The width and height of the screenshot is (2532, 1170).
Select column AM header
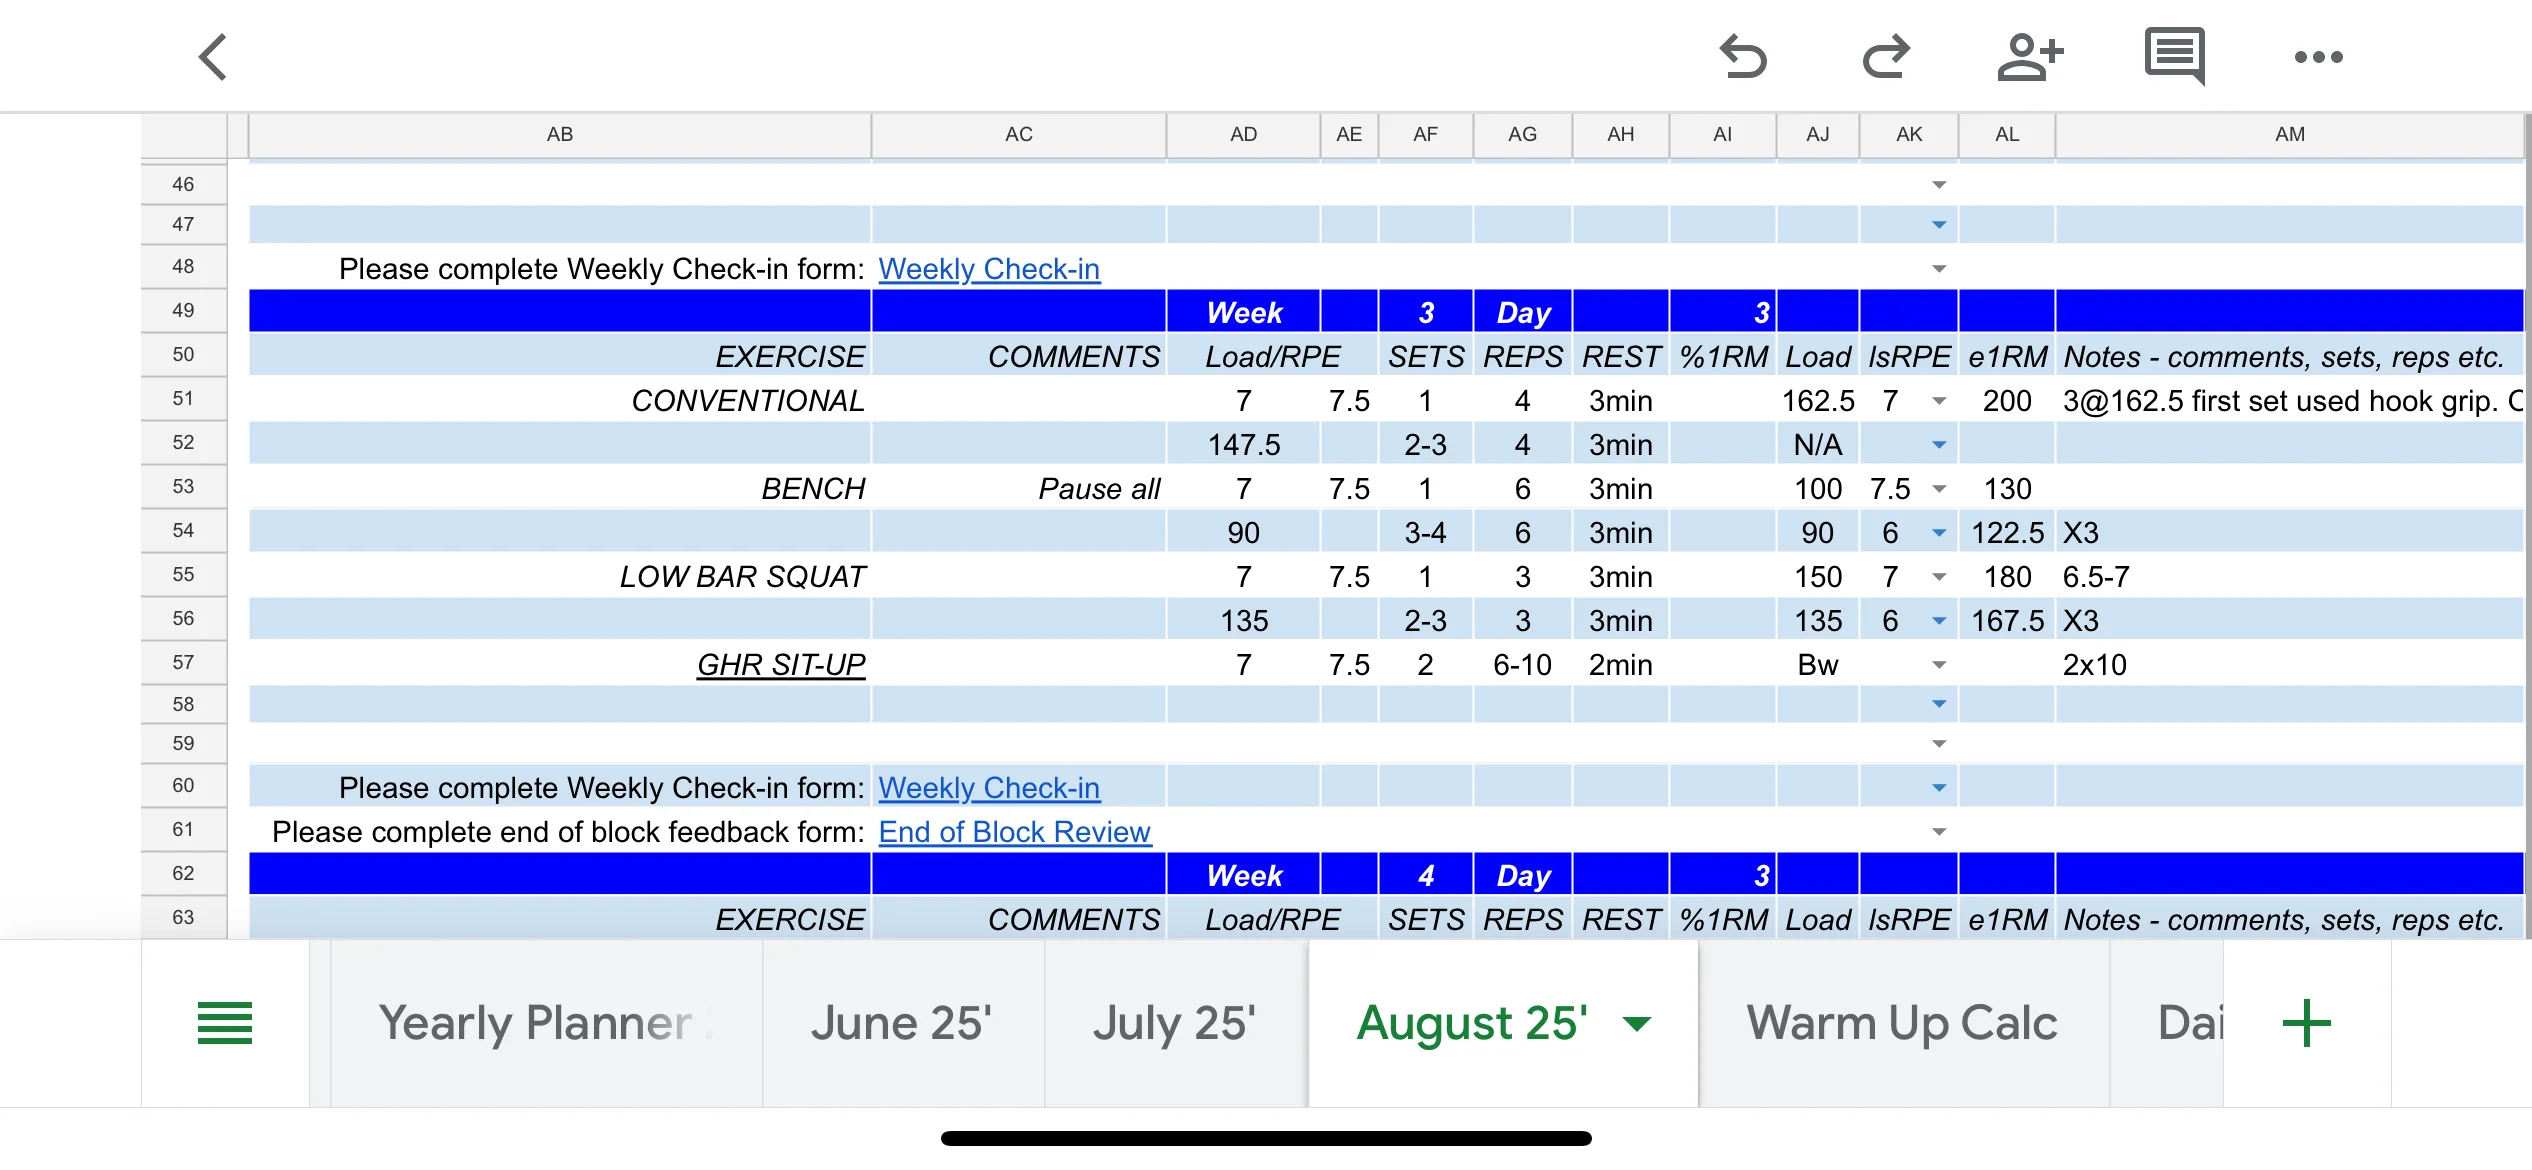tap(2289, 134)
